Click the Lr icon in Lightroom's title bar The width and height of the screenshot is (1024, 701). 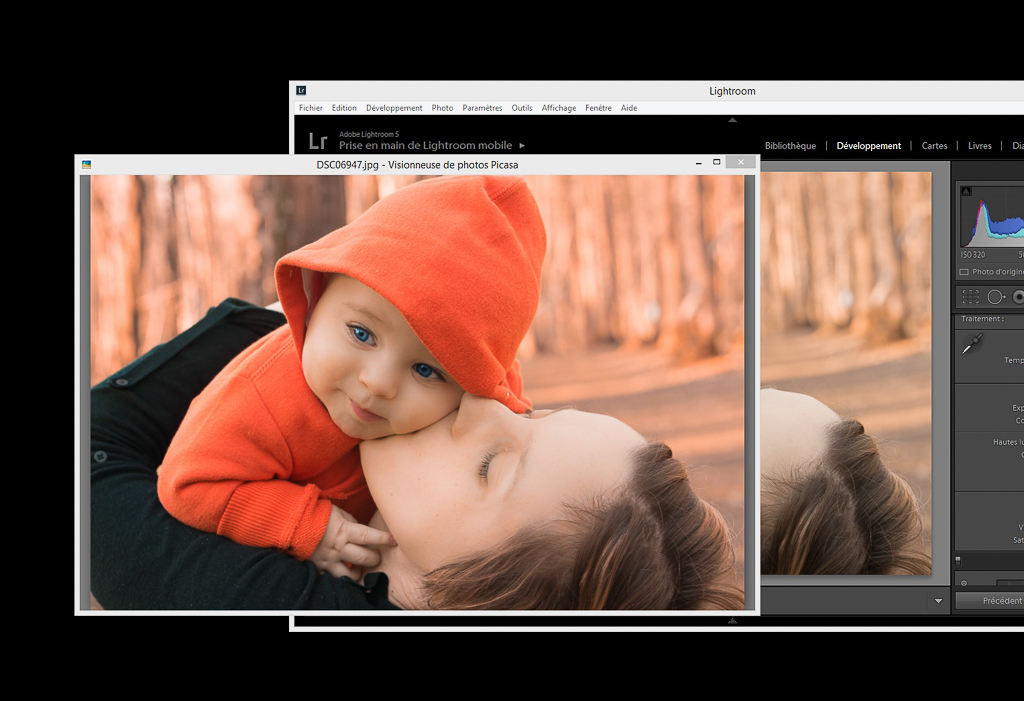(x=301, y=91)
